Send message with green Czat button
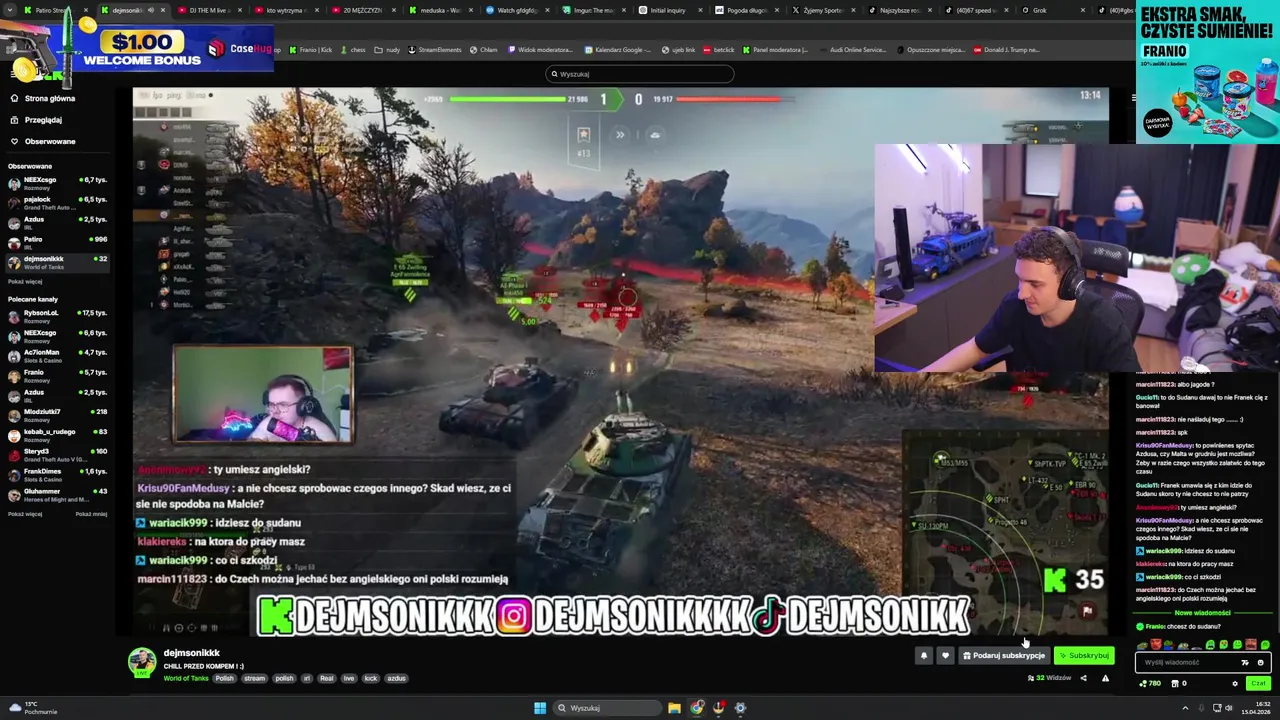The image size is (1280, 720). (x=1258, y=684)
